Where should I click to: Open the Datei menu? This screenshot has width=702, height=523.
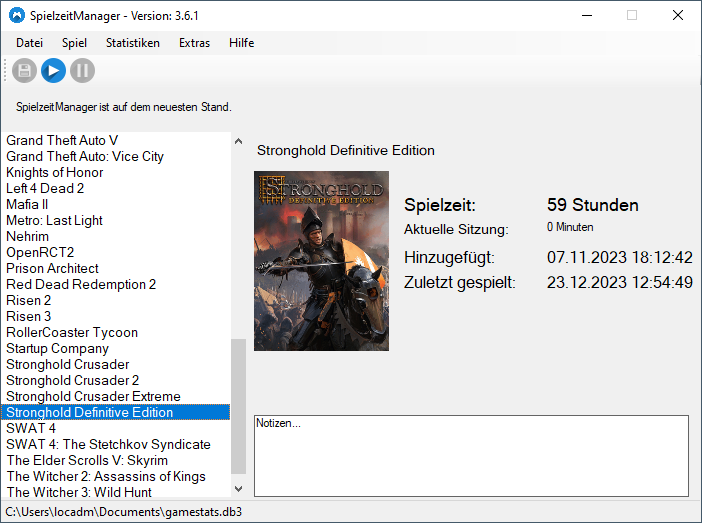pos(30,43)
